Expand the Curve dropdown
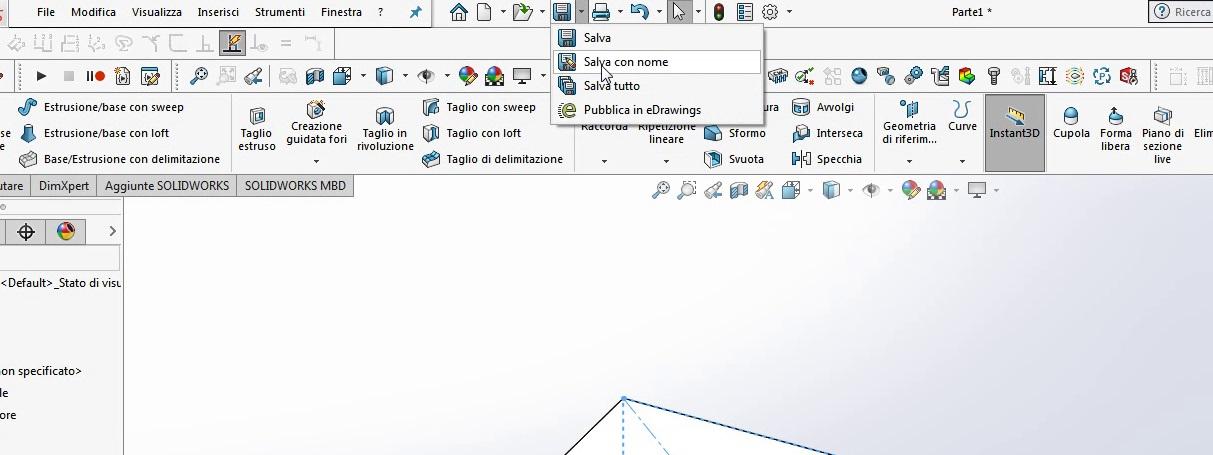 [962, 161]
